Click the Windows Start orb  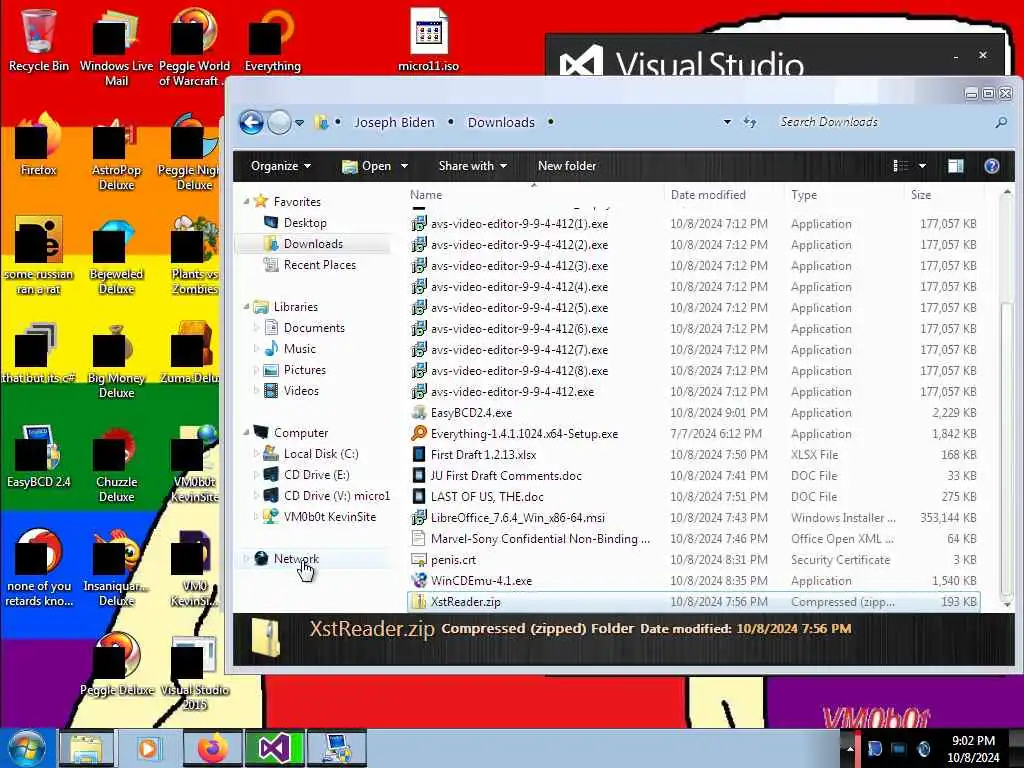26,748
